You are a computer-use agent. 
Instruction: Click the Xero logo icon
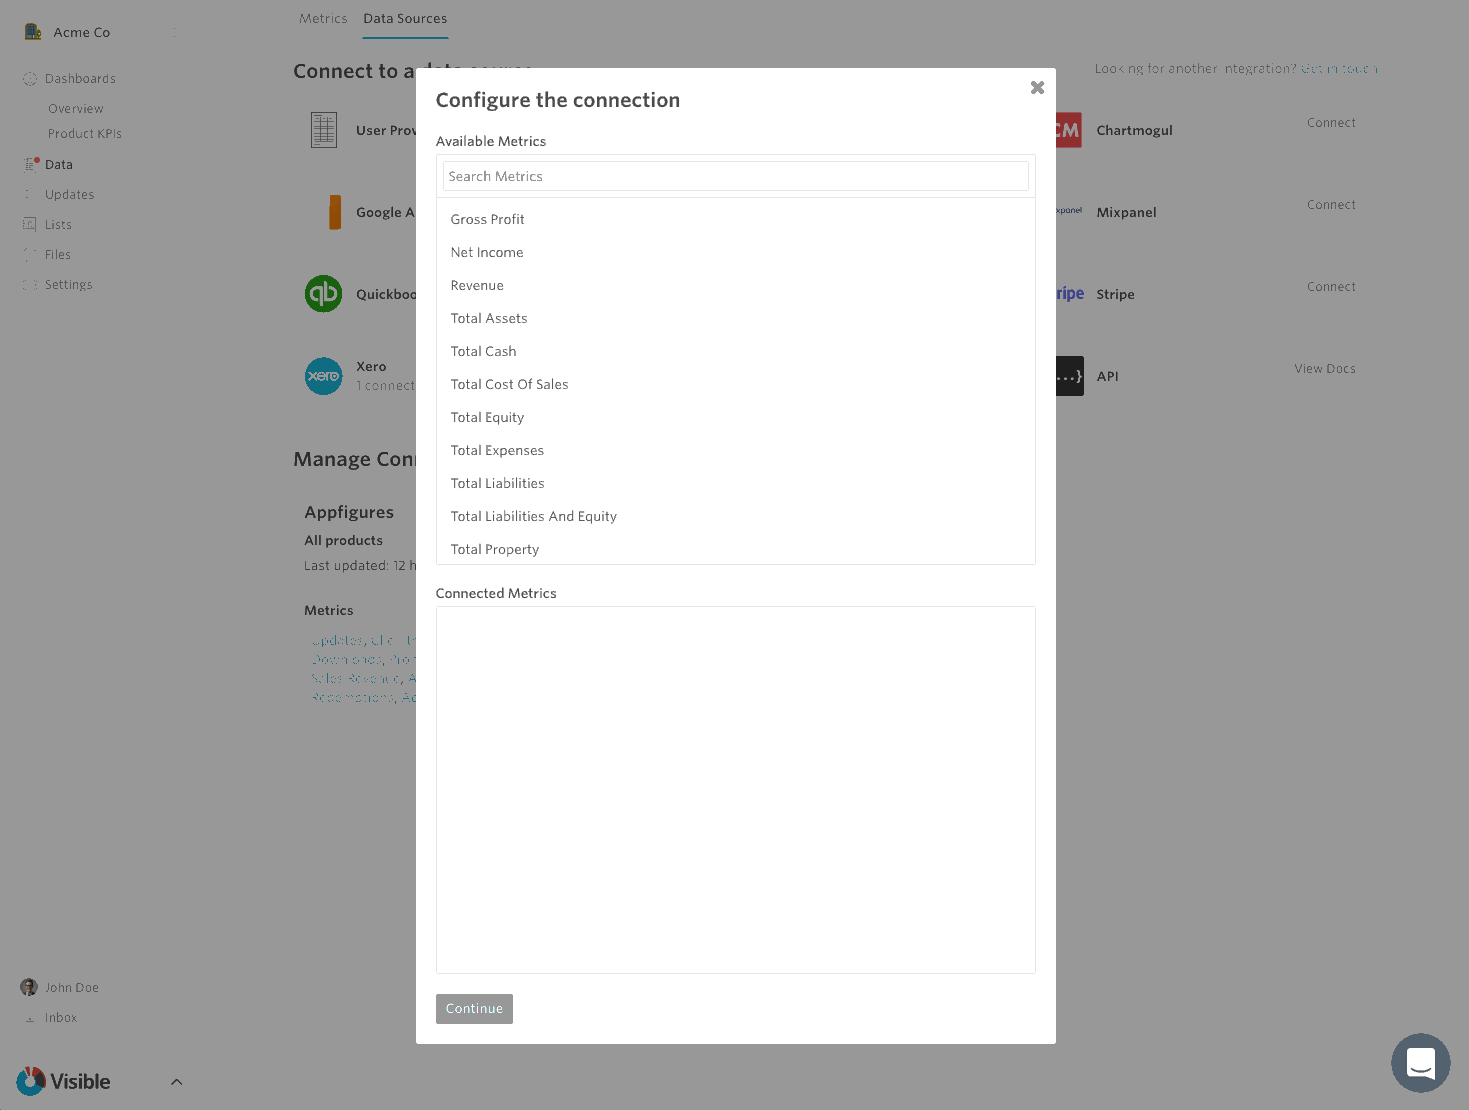click(323, 376)
